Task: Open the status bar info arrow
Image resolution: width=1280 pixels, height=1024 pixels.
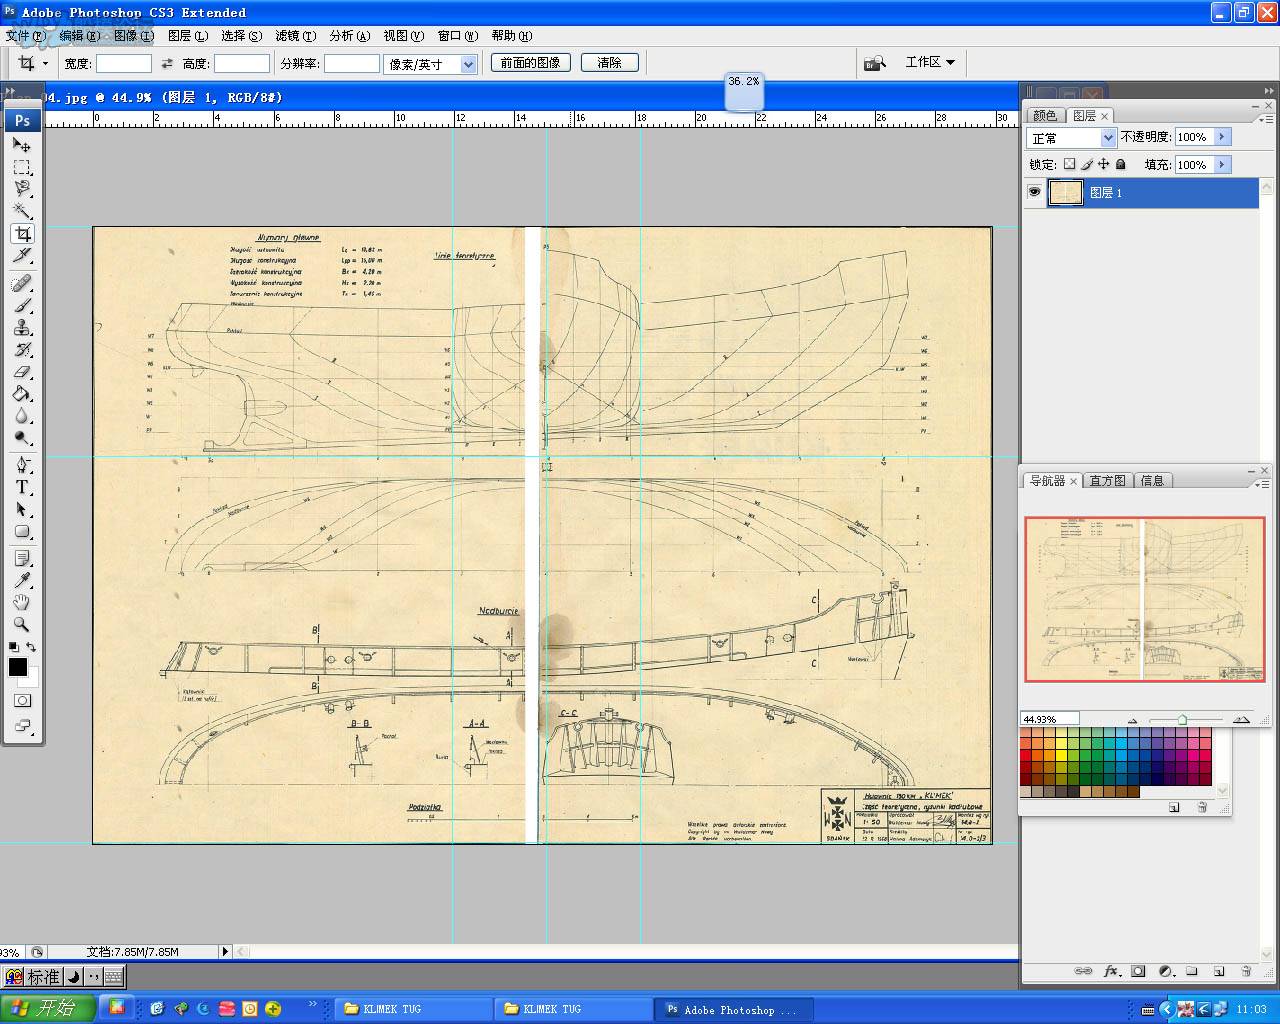Action: (225, 952)
